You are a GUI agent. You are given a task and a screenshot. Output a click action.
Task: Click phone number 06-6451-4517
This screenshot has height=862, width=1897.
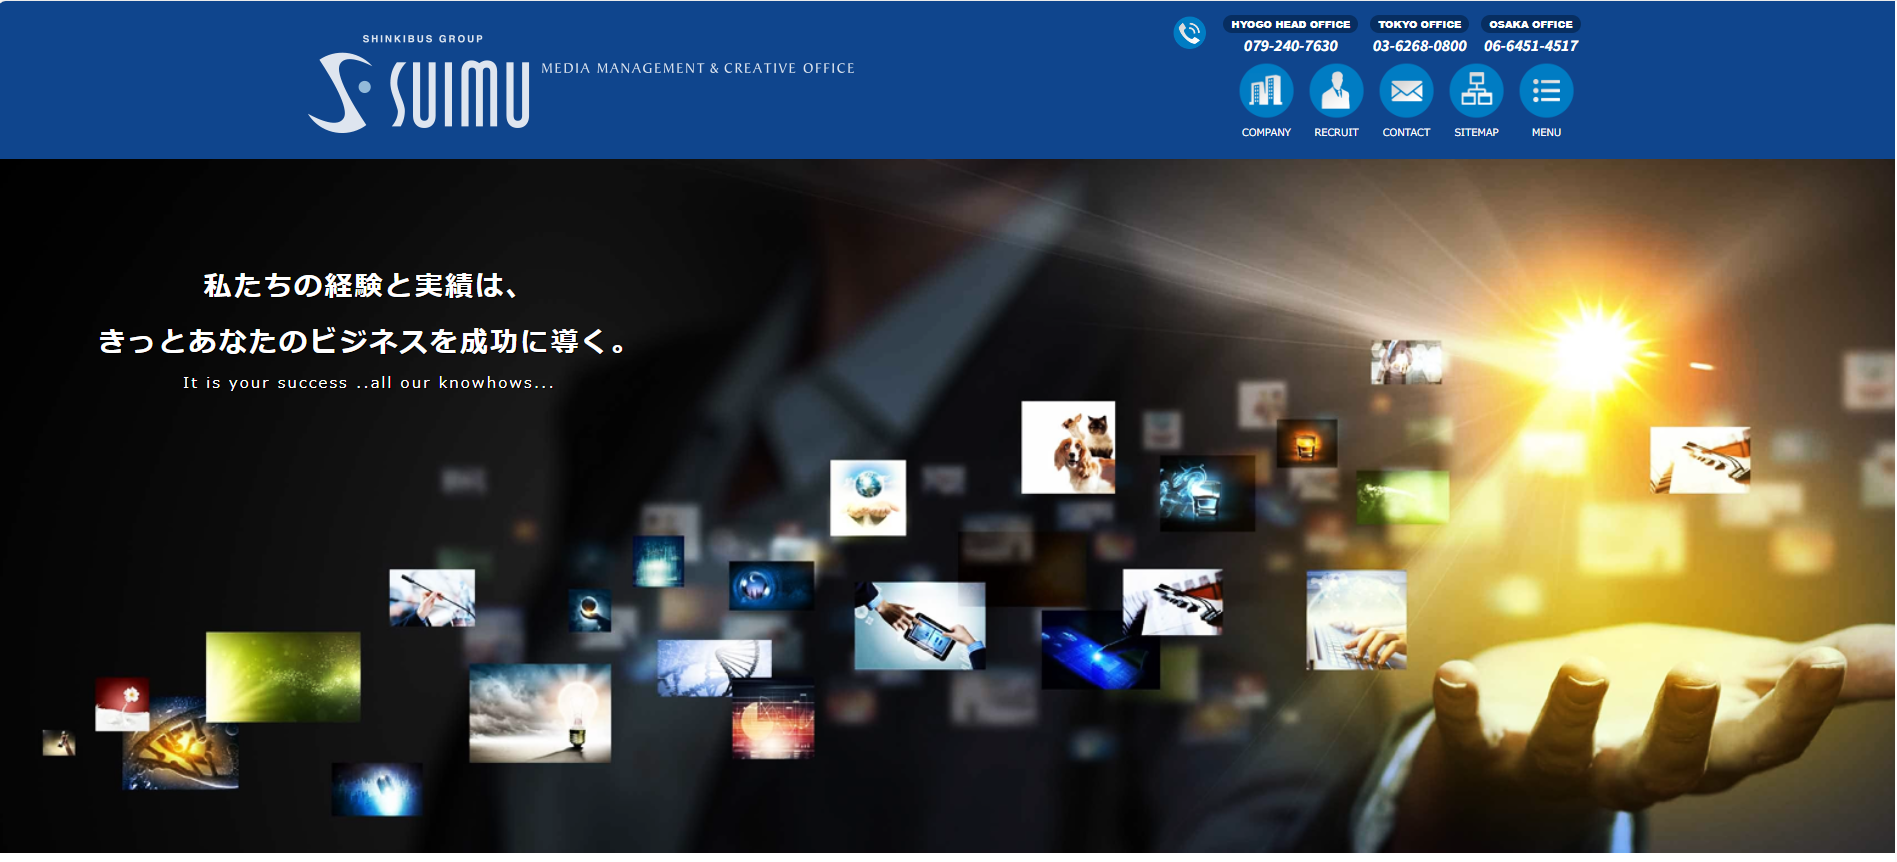click(x=1530, y=46)
